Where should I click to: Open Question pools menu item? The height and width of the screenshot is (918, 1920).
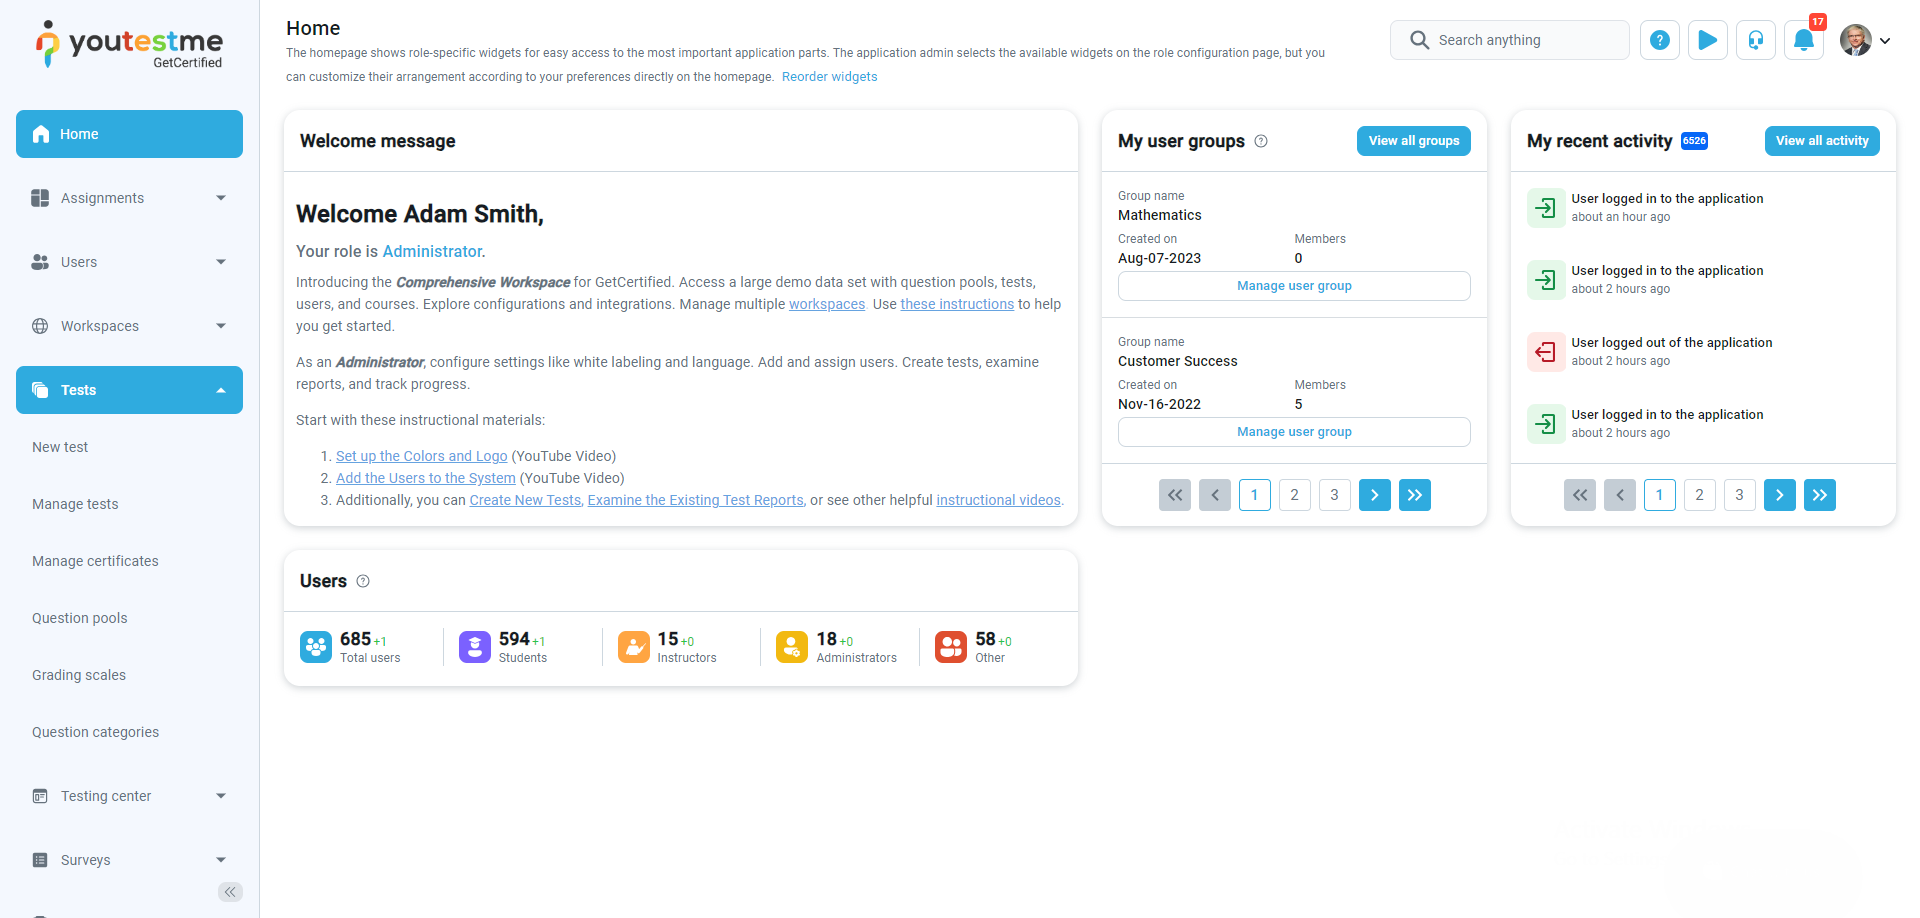(80, 618)
